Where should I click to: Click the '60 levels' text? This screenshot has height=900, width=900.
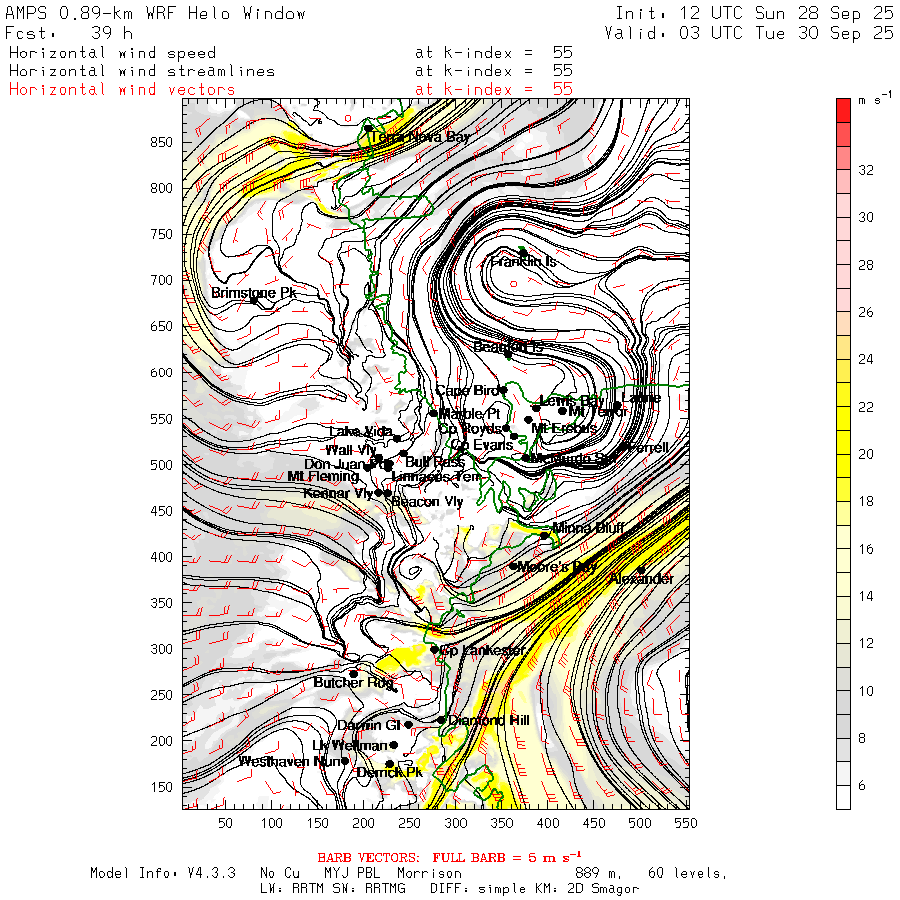[x=687, y=873]
